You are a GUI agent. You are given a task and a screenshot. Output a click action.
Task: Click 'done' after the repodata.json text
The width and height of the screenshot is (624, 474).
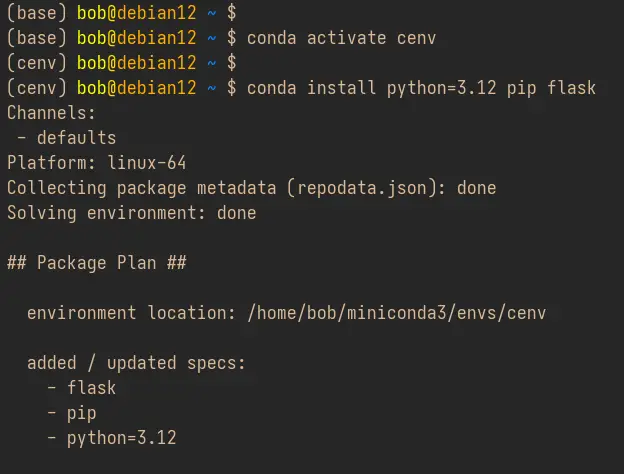[476, 188]
